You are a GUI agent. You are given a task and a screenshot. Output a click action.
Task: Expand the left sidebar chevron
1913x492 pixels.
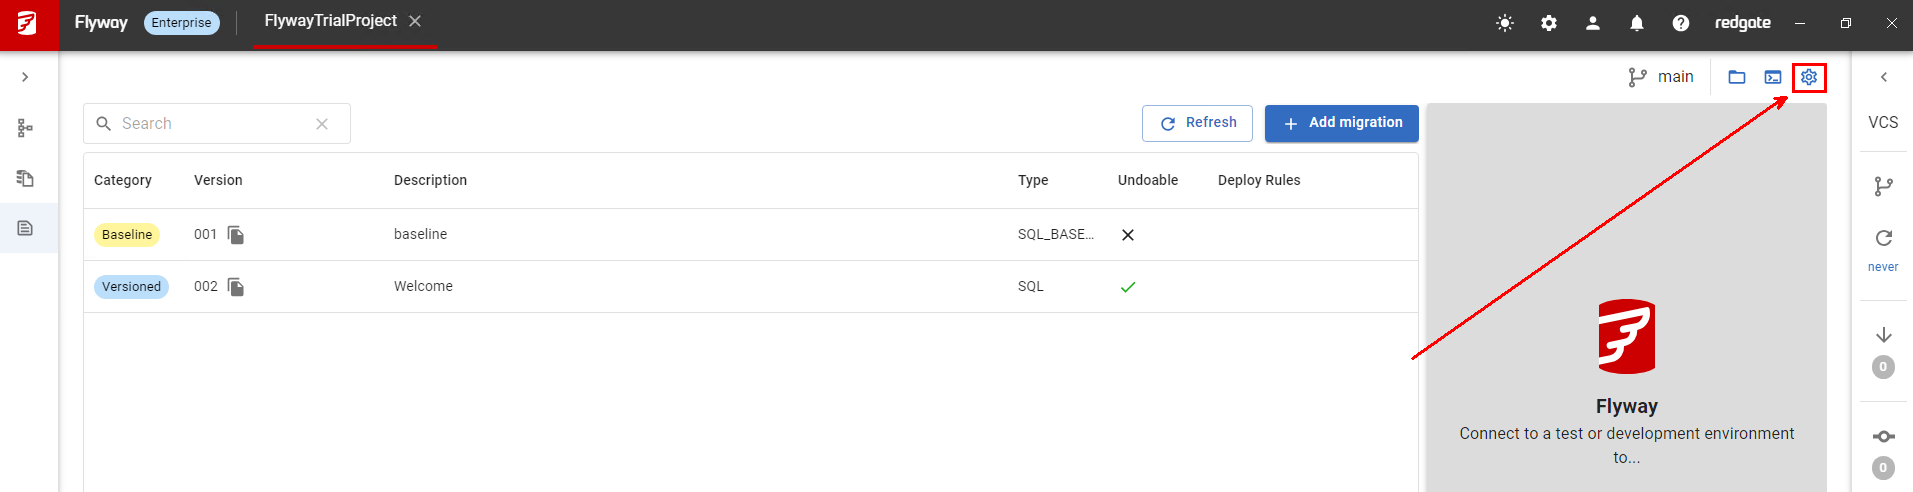point(25,77)
